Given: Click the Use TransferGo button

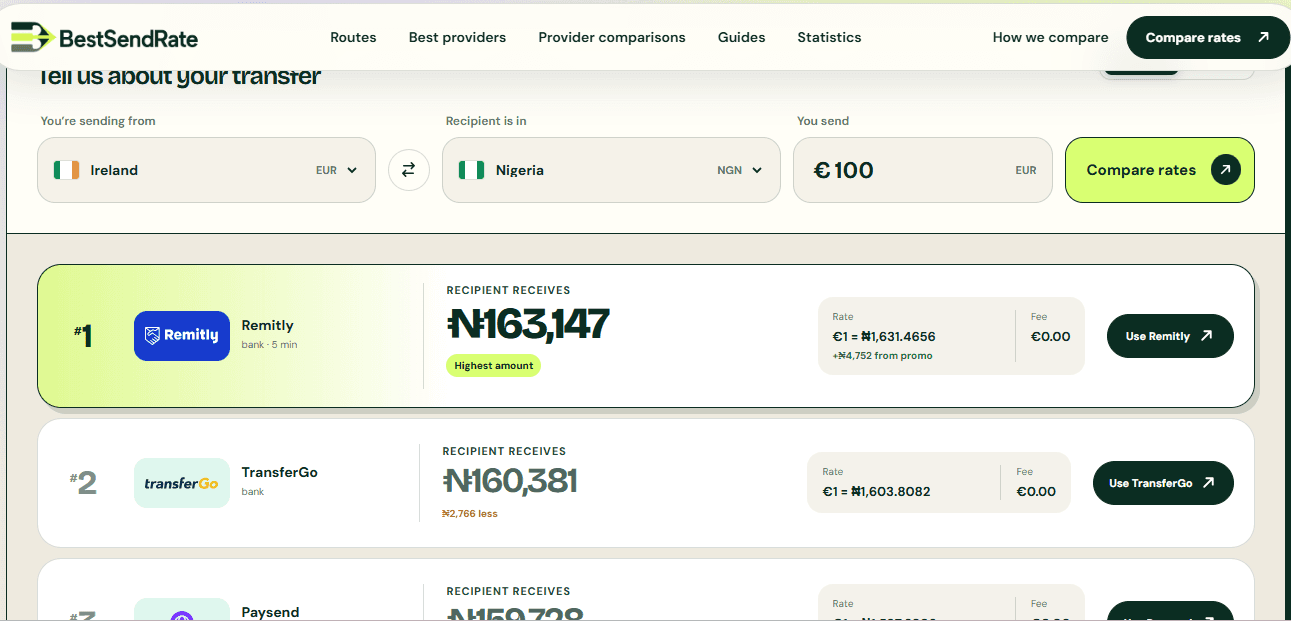Looking at the screenshot, I should [x=1163, y=483].
